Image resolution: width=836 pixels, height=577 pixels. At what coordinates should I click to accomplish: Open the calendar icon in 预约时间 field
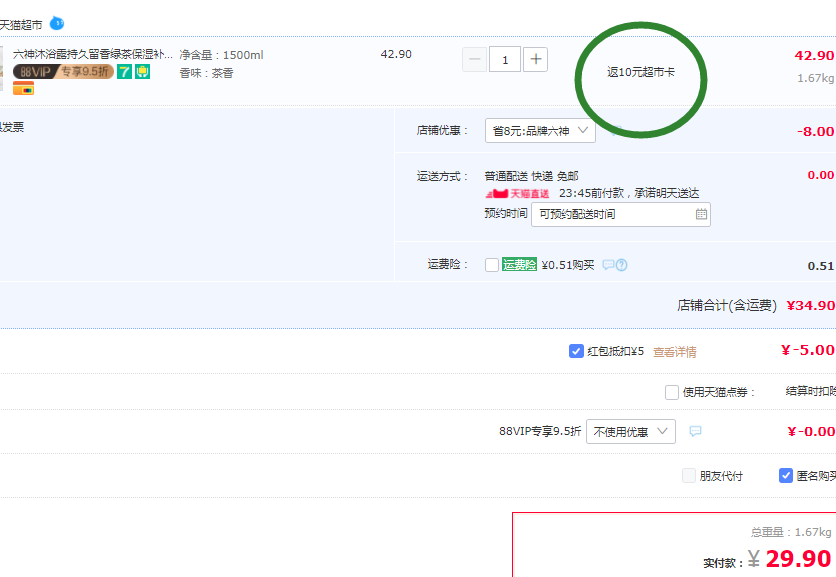(x=701, y=214)
